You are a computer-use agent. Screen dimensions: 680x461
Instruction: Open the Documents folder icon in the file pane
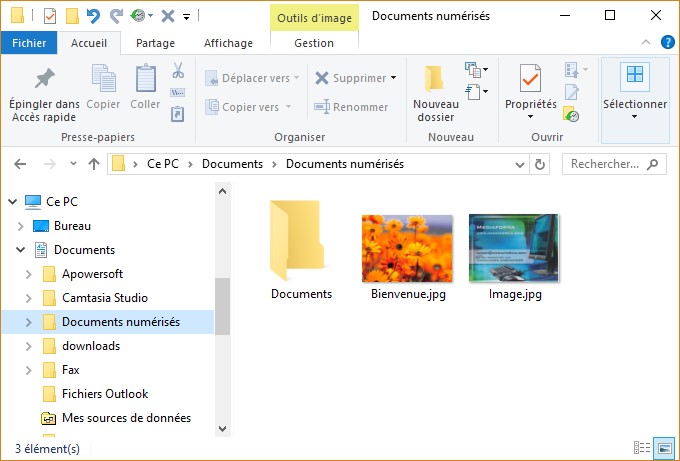(300, 240)
